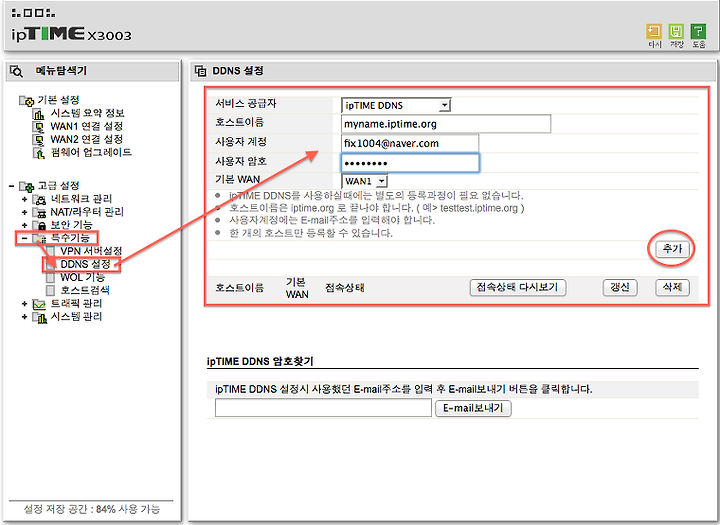720x525 pixels.
Task: Expand the 보안 기능 plus sign
Action: 24,225
